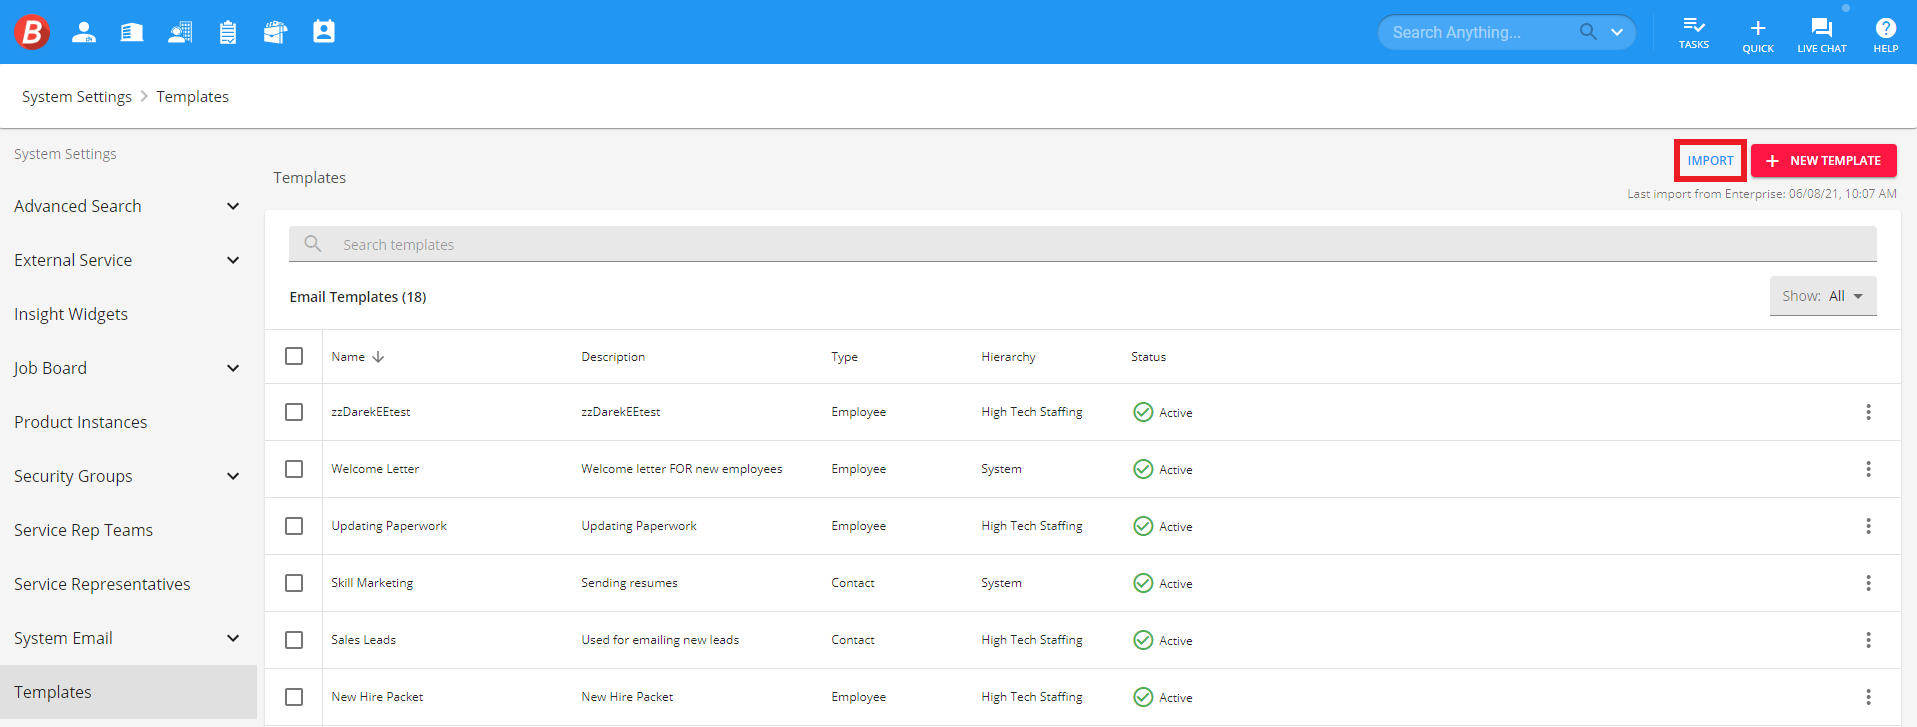Click the Bullhorn B logo
1917x727 pixels.
[32, 32]
